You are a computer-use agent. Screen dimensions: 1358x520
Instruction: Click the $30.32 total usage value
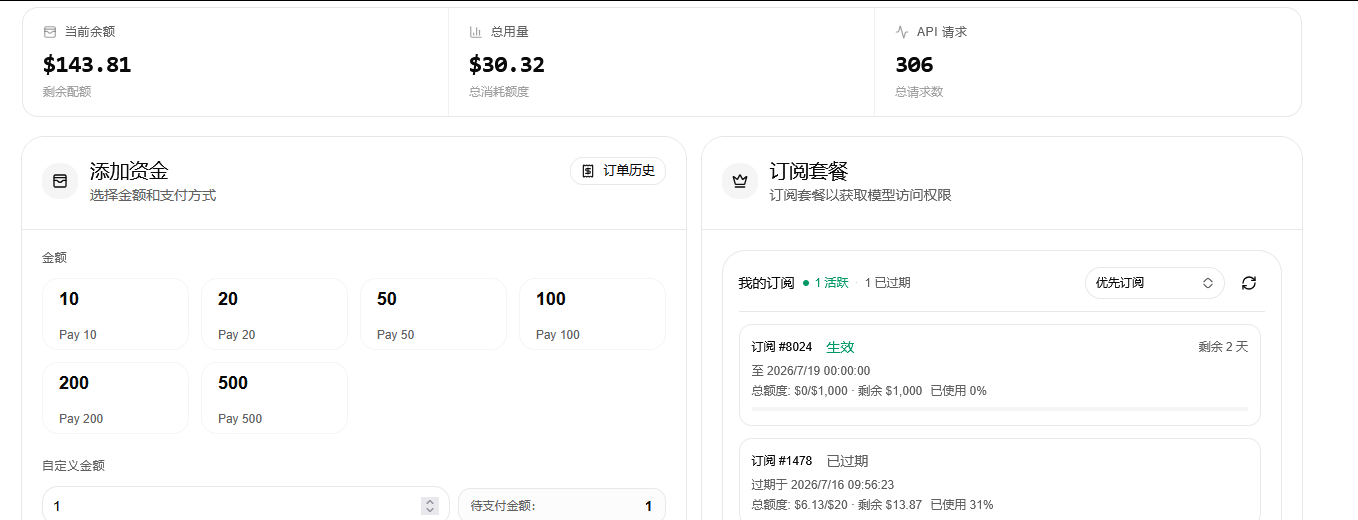tap(507, 65)
